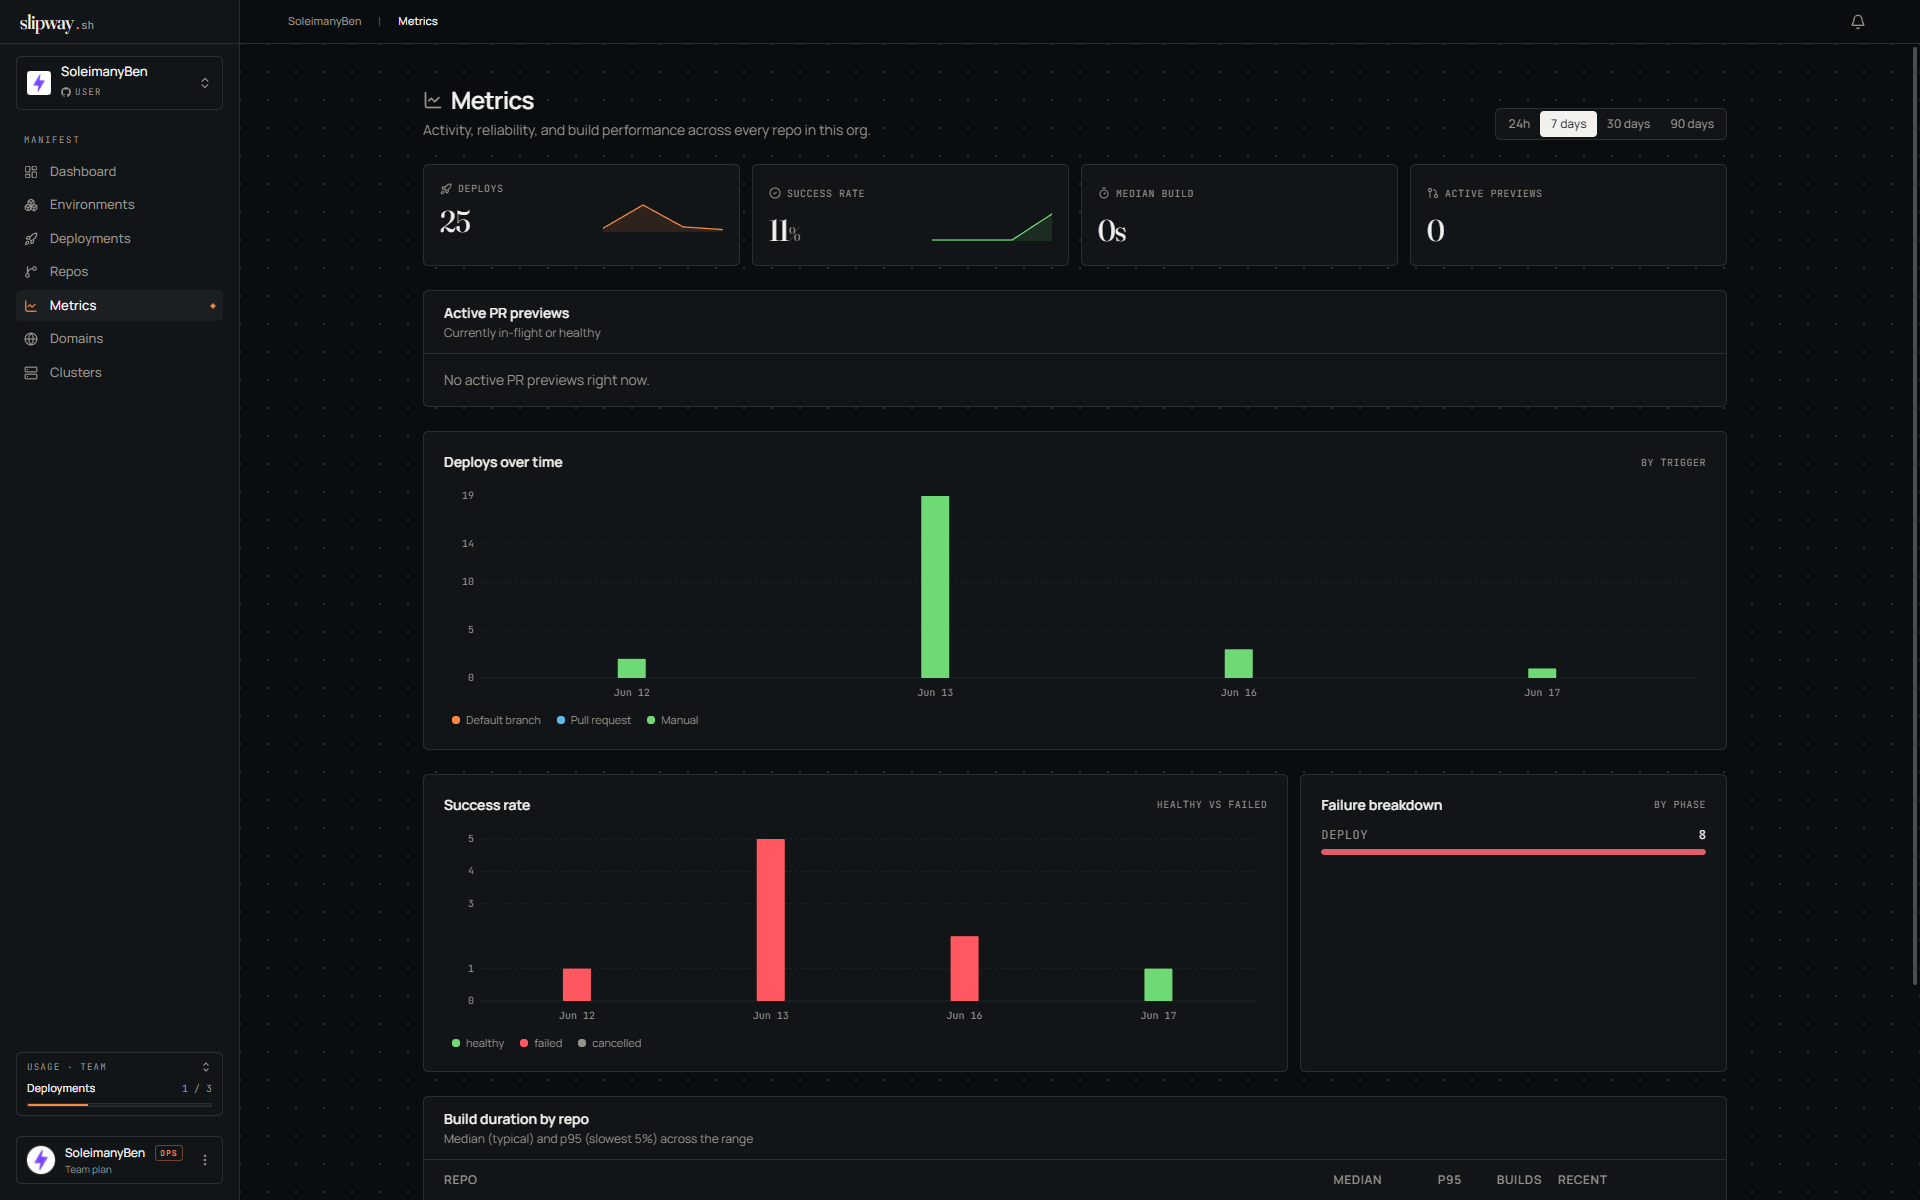The height and width of the screenshot is (1200, 1920).
Task: Open Deployments page
Action: point(119,239)
